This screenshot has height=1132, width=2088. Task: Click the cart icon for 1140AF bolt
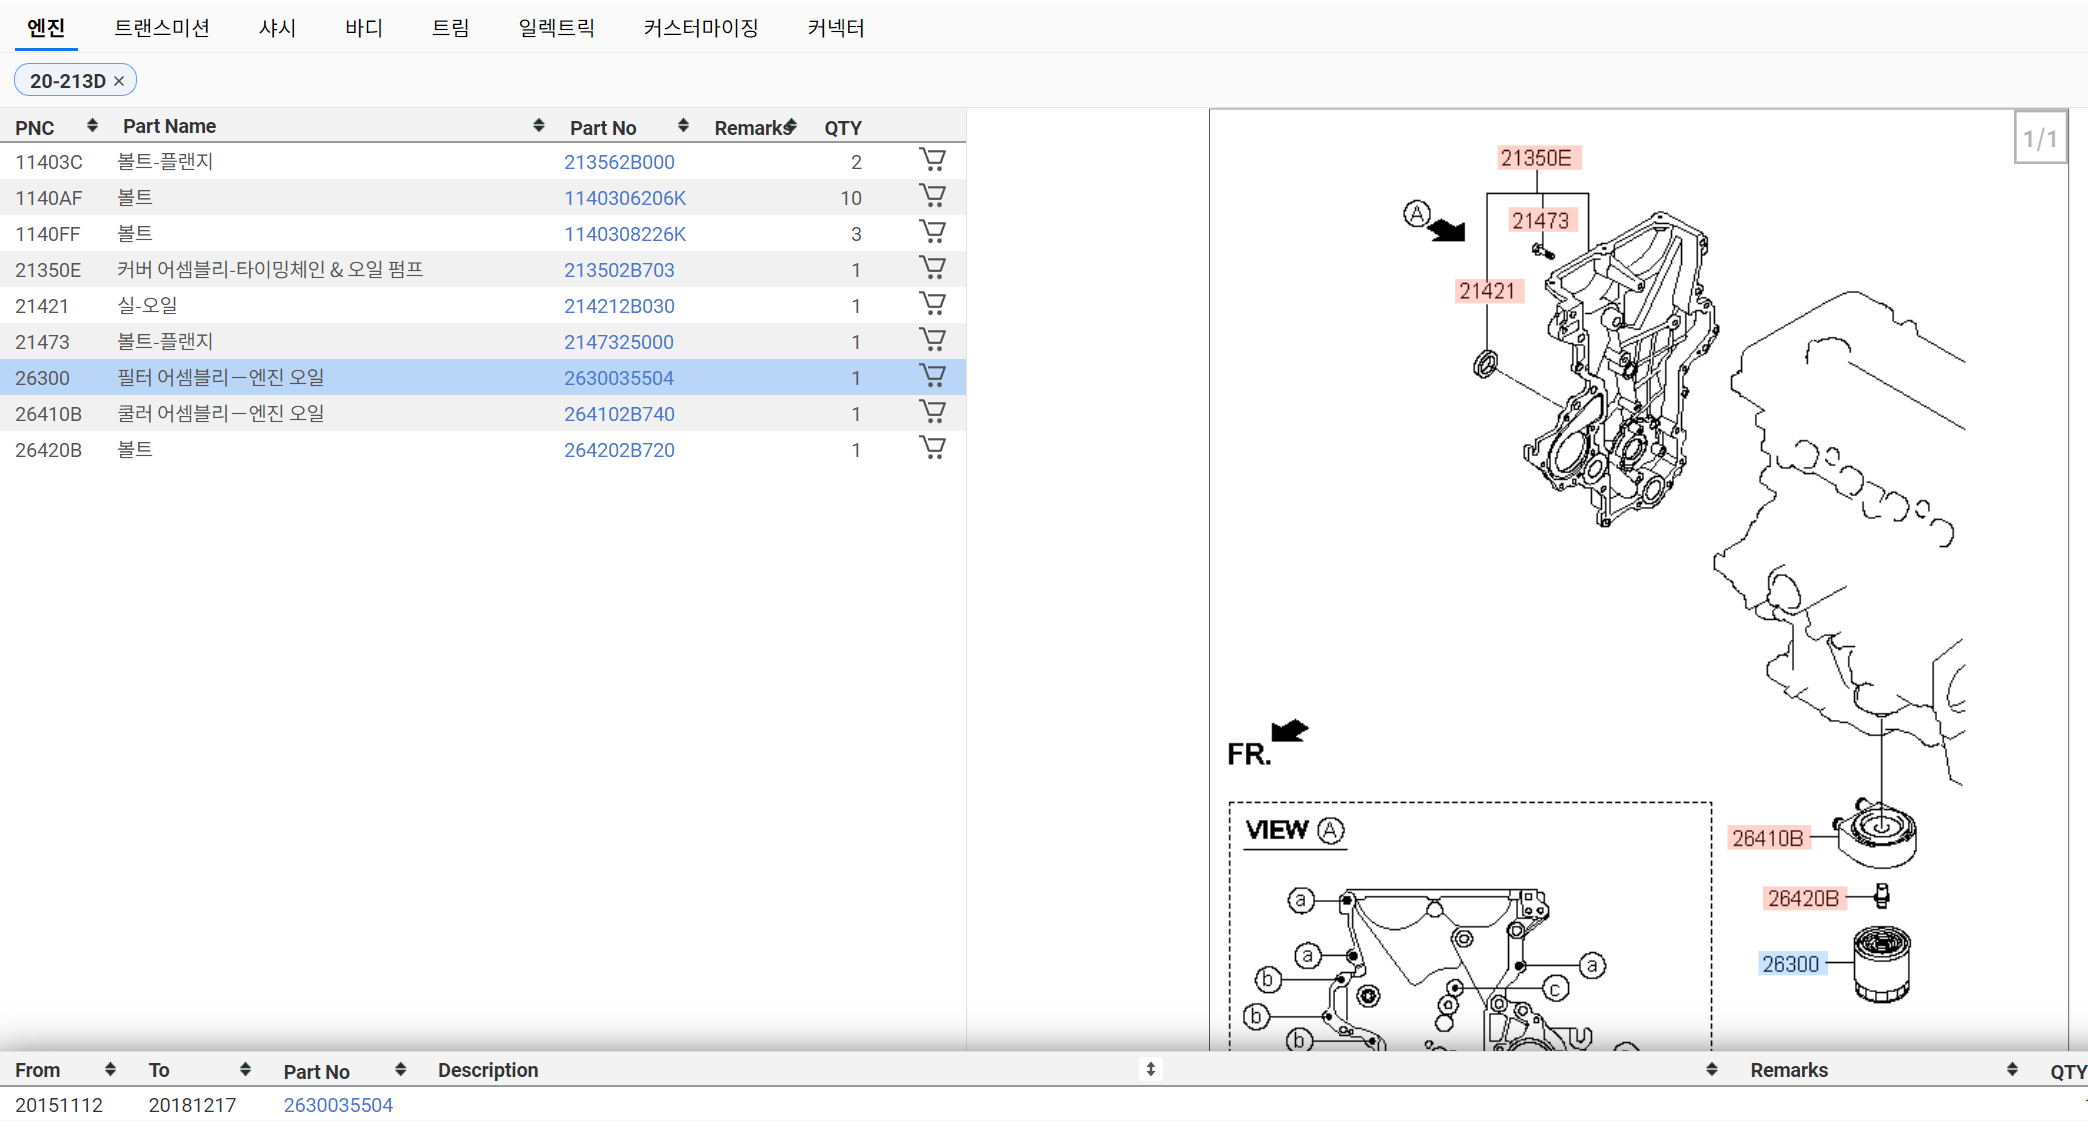coord(932,196)
